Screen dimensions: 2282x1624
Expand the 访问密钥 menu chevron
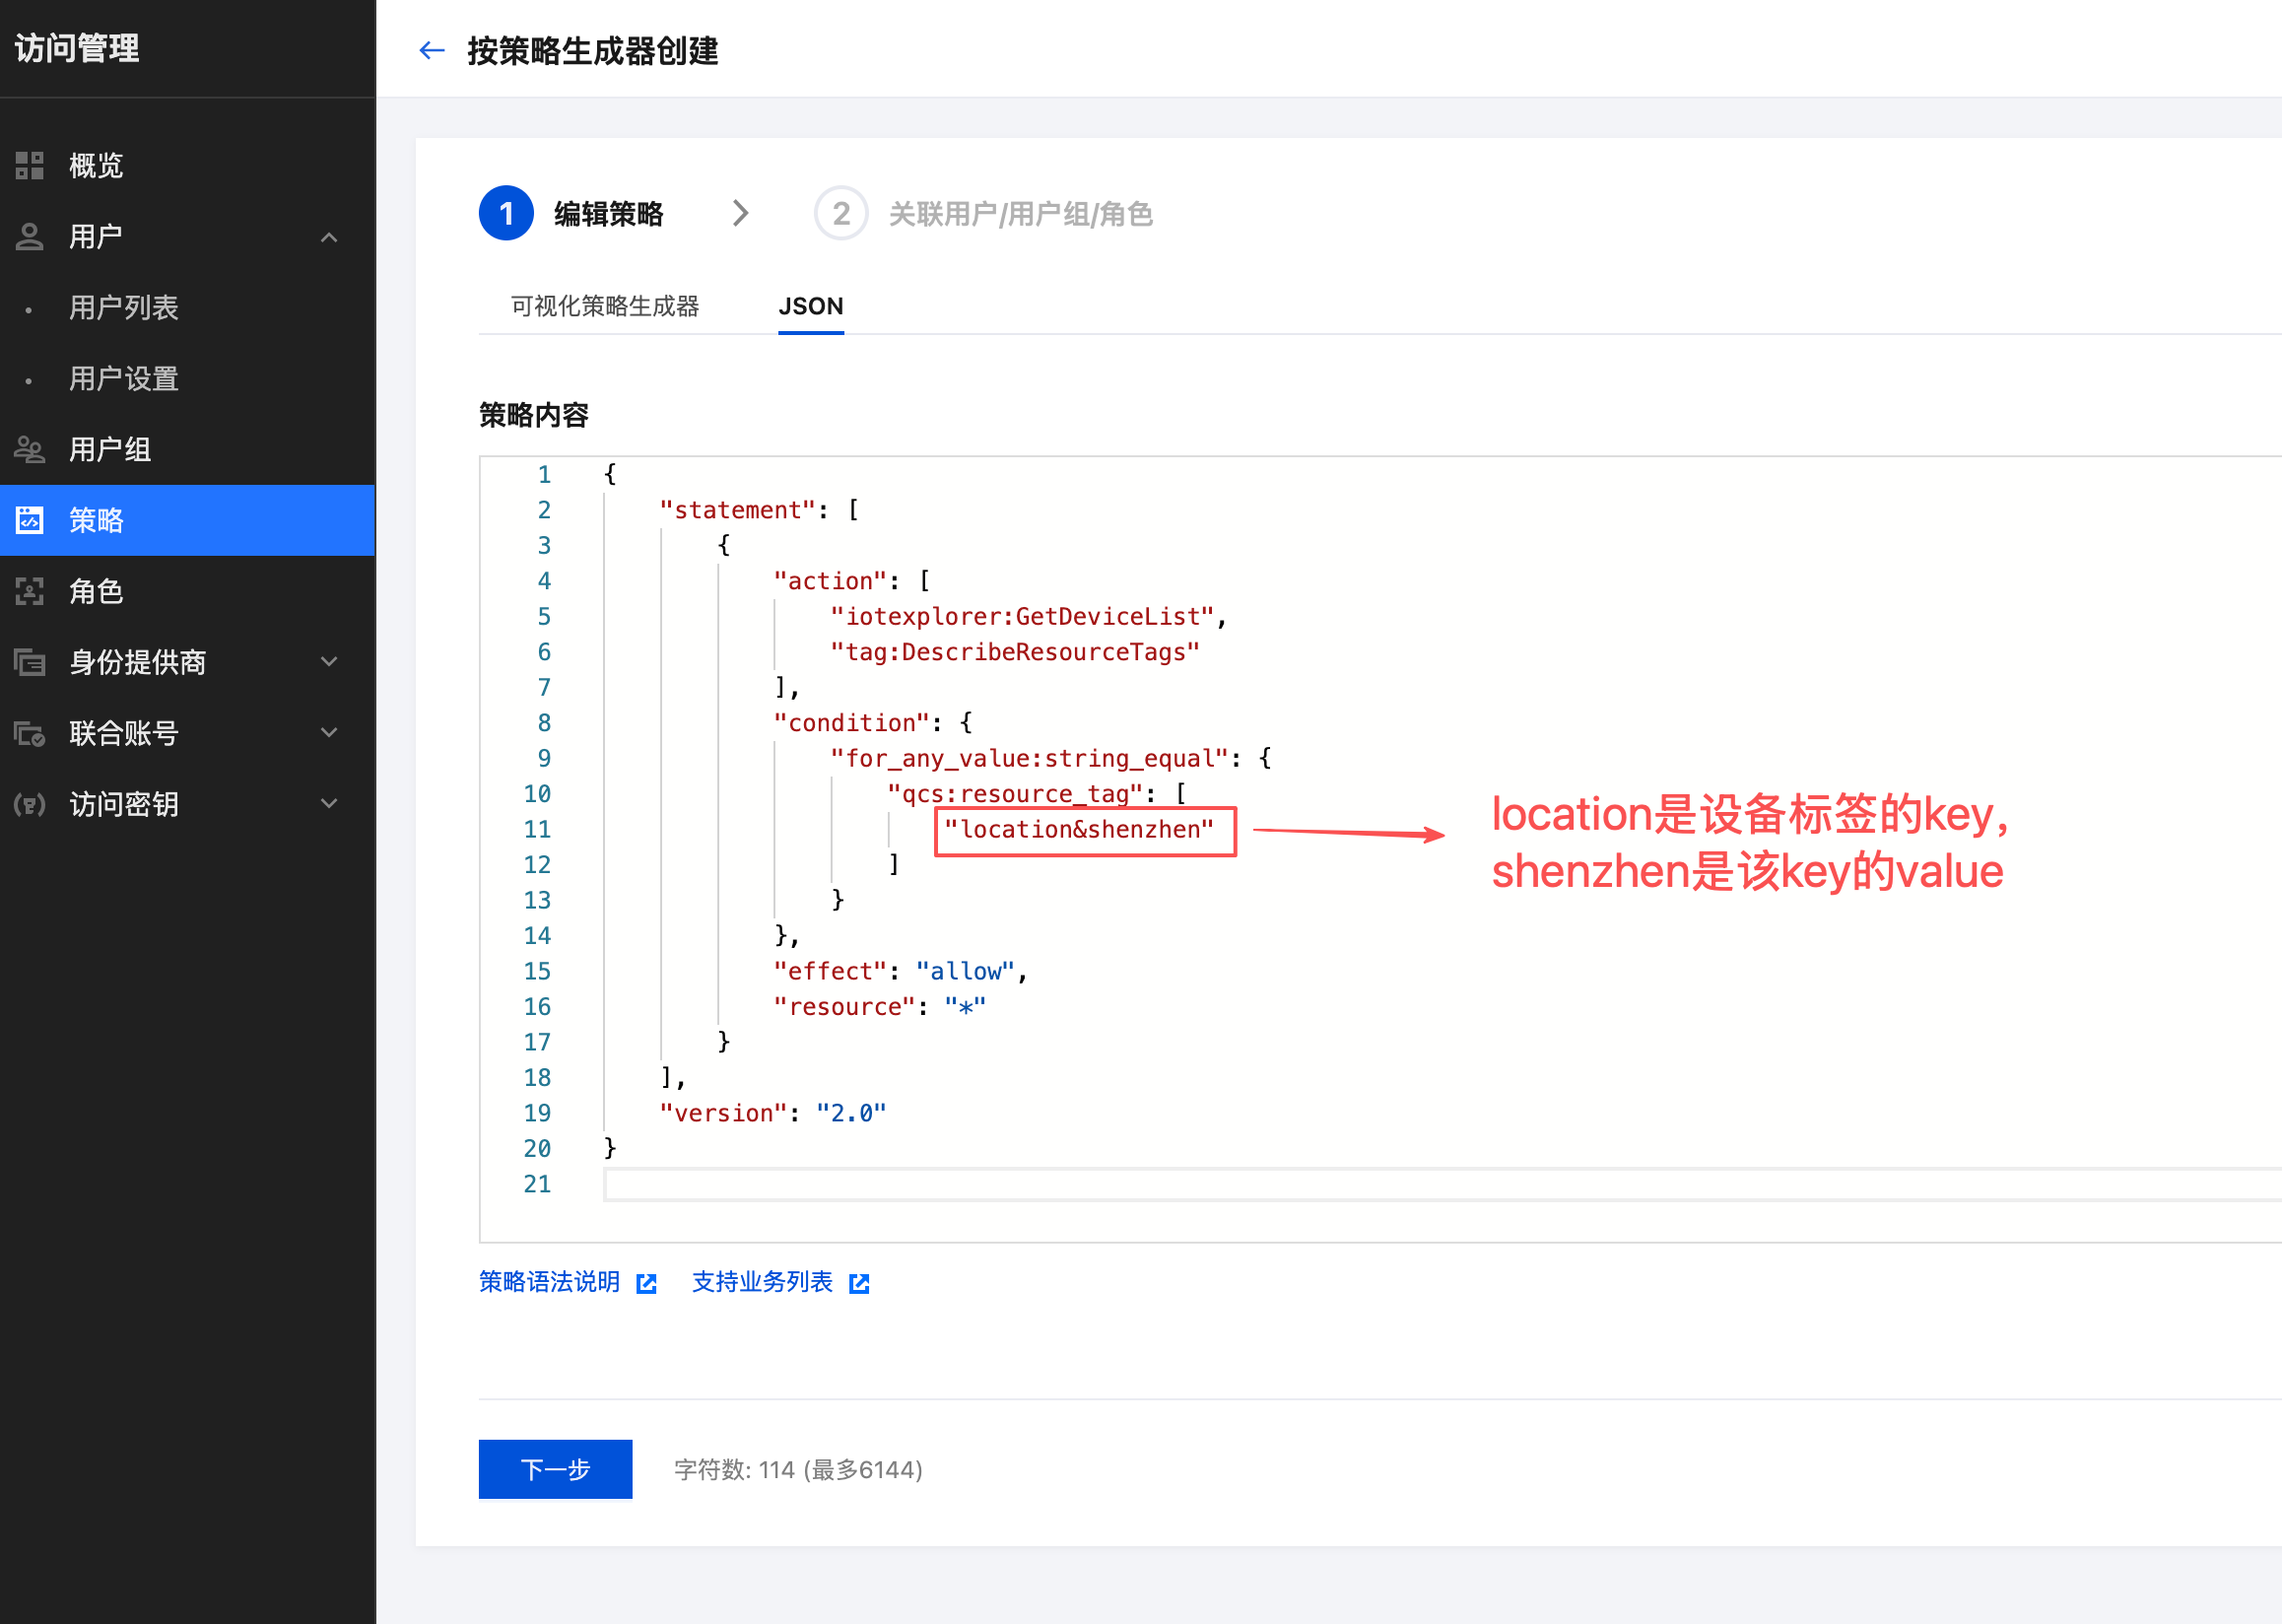pyautogui.click(x=329, y=804)
